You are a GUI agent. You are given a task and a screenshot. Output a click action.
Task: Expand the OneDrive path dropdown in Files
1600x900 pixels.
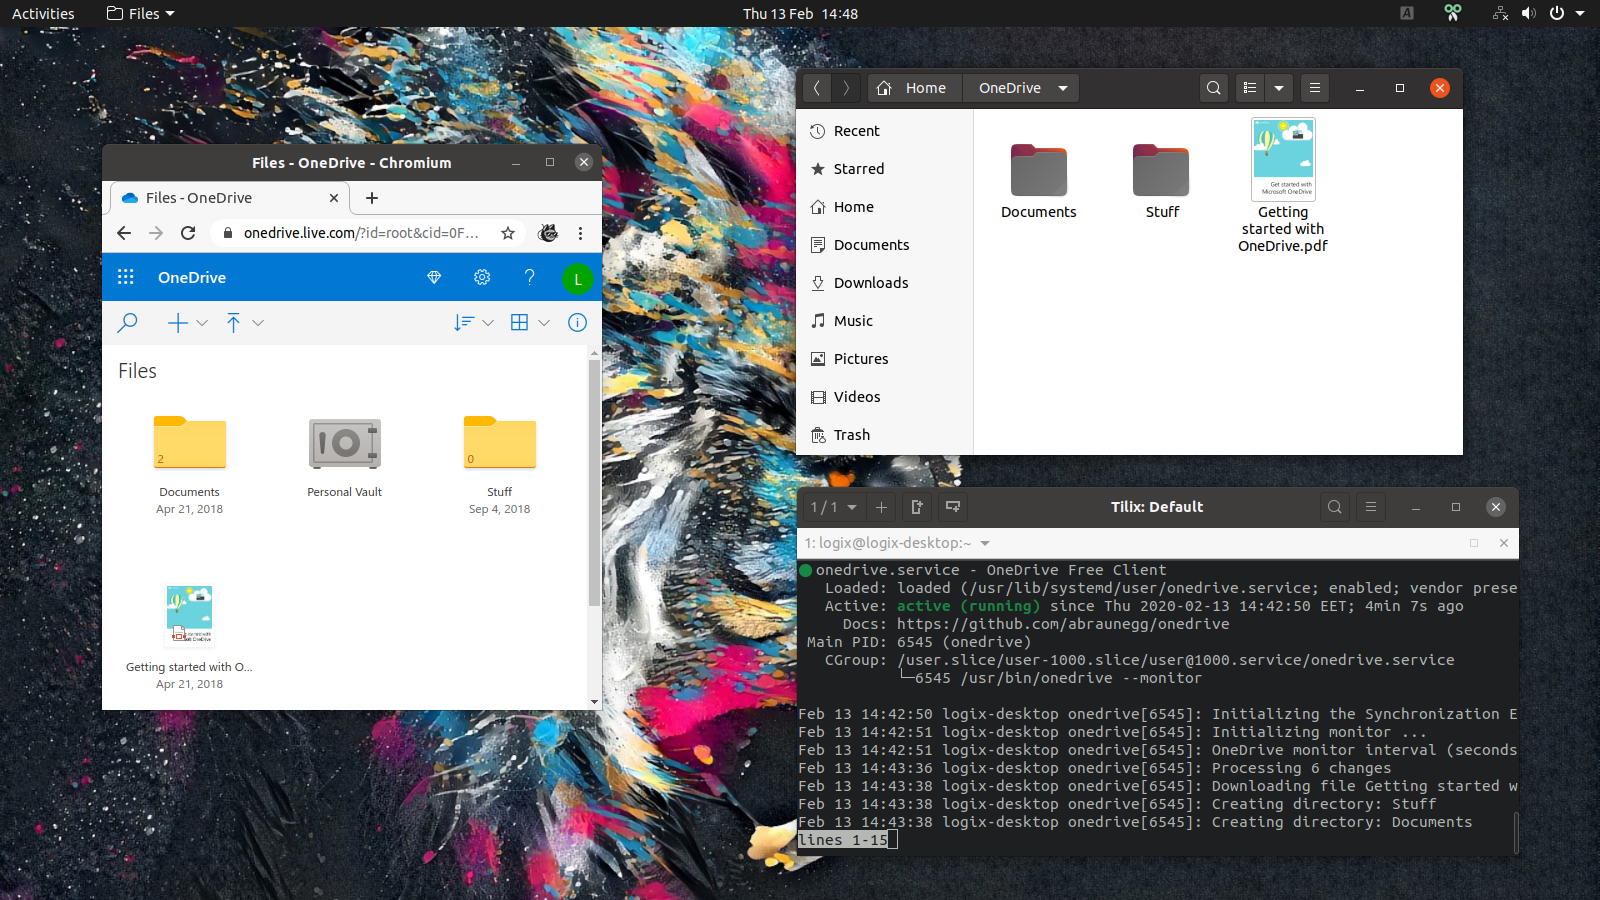coord(1063,88)
